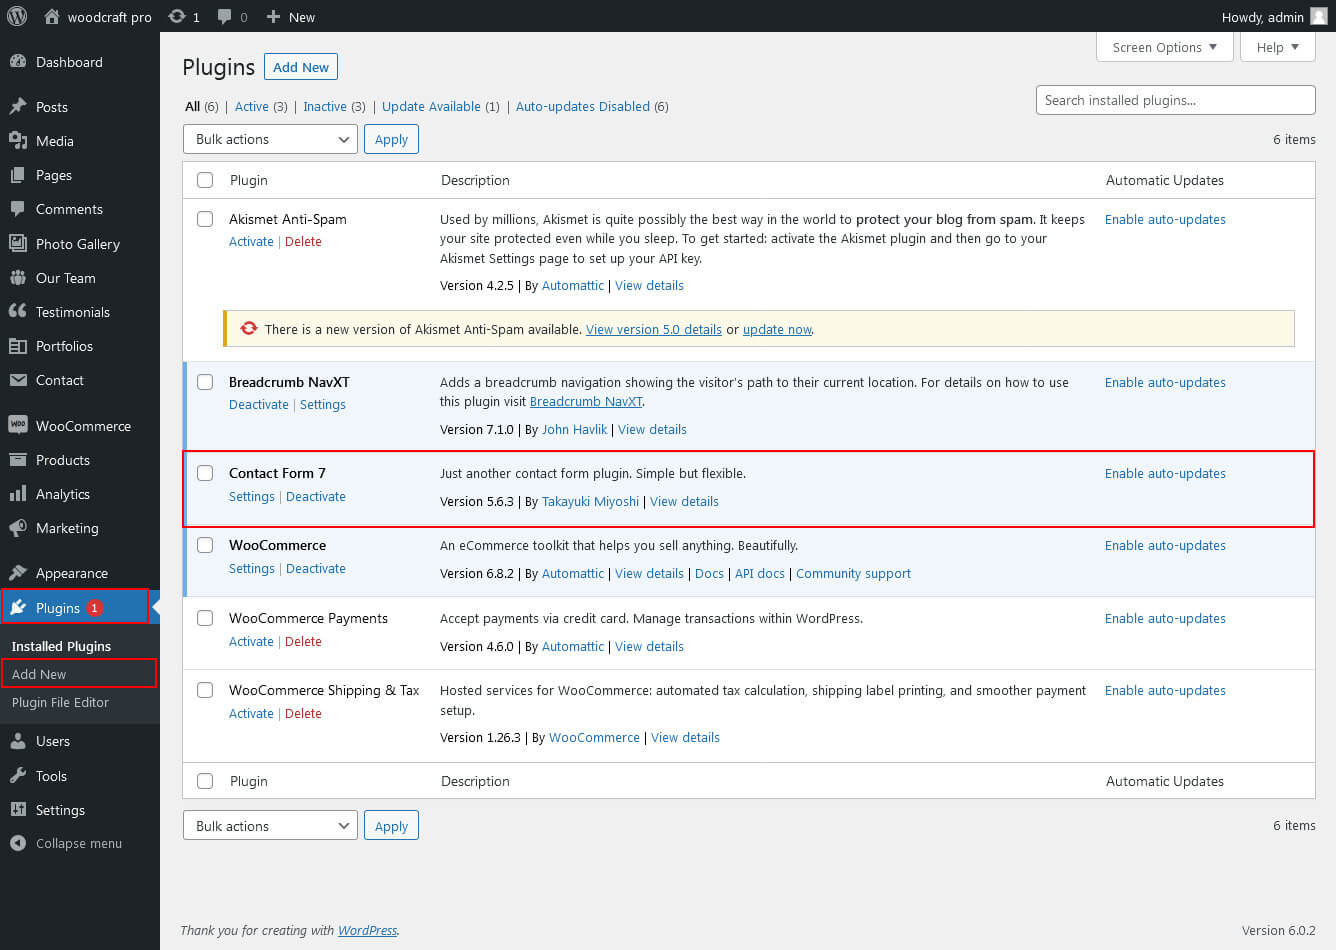Click into the Search installed plugins field

tap(1175, 100)
